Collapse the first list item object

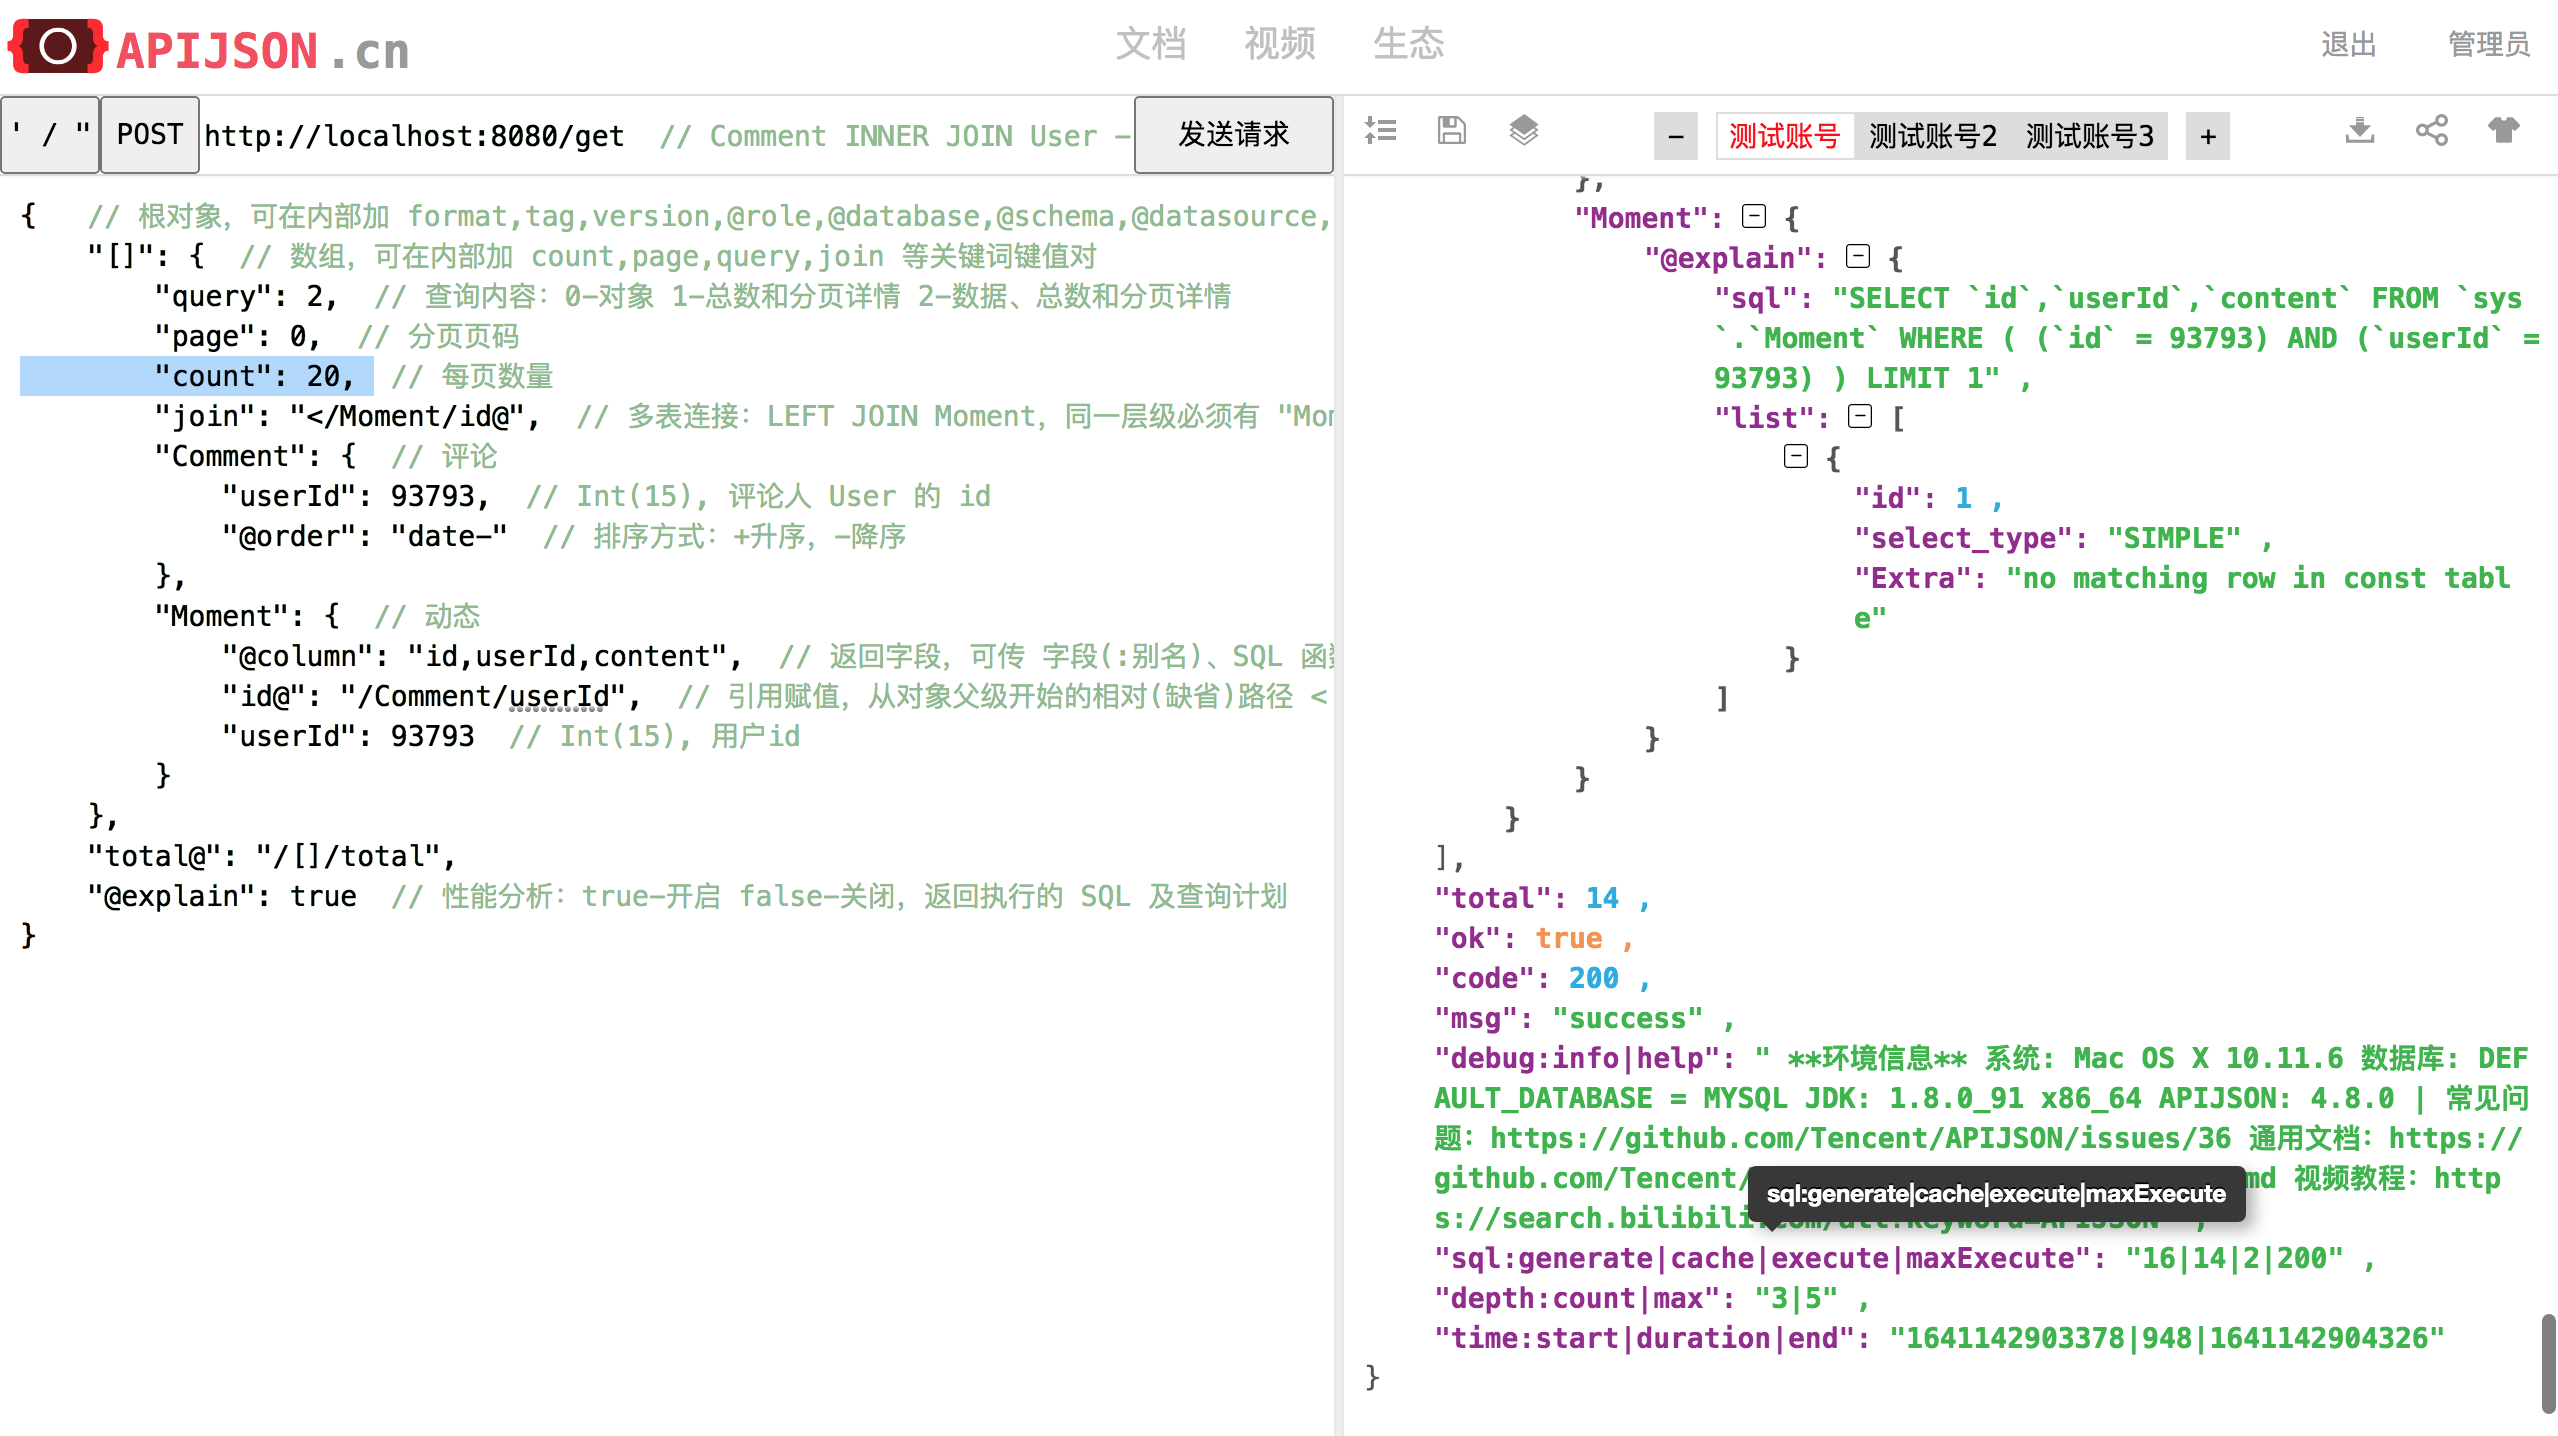pyautogui.click(x=1796, y=457)
